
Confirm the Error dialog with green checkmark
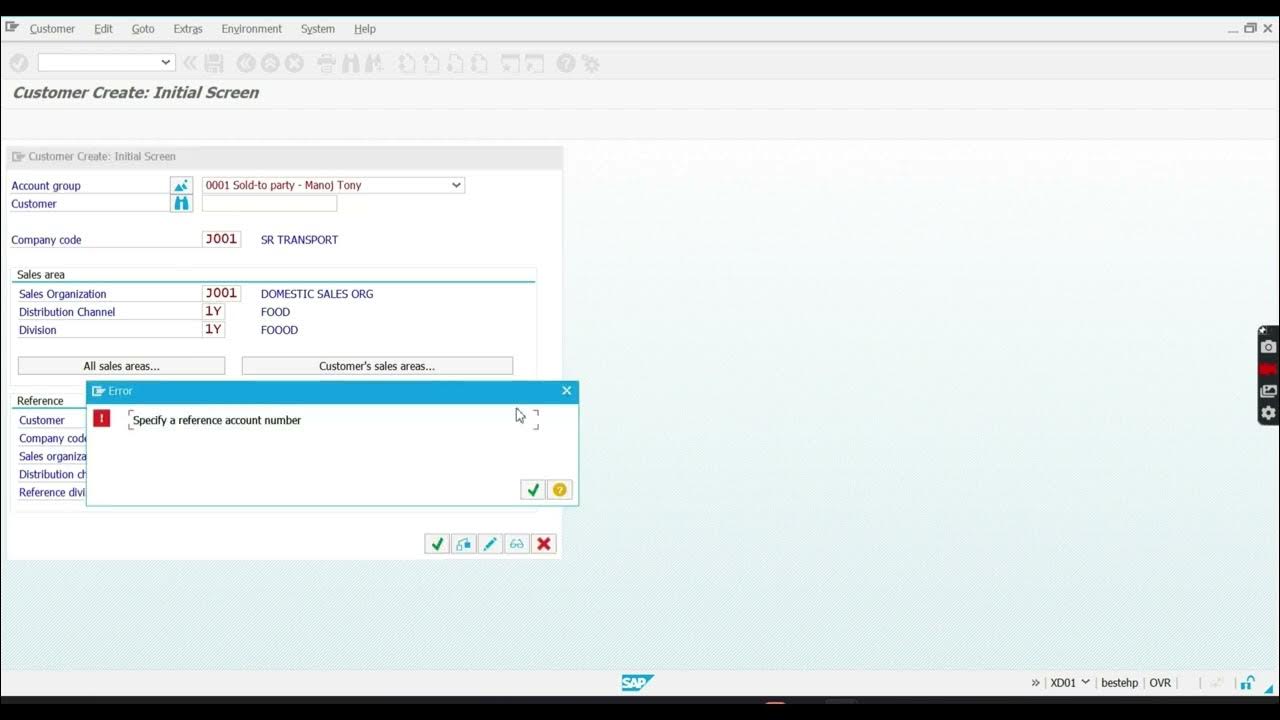[533, 490]
